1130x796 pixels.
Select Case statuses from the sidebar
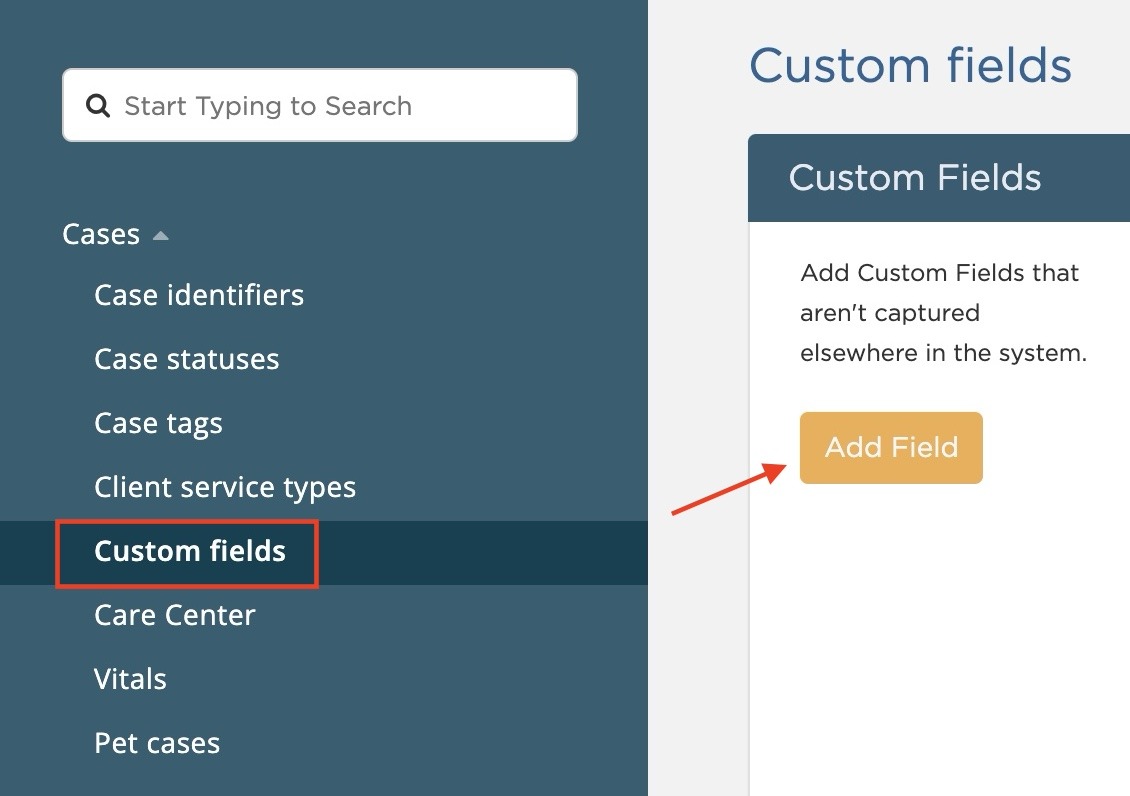click(186, 360)
